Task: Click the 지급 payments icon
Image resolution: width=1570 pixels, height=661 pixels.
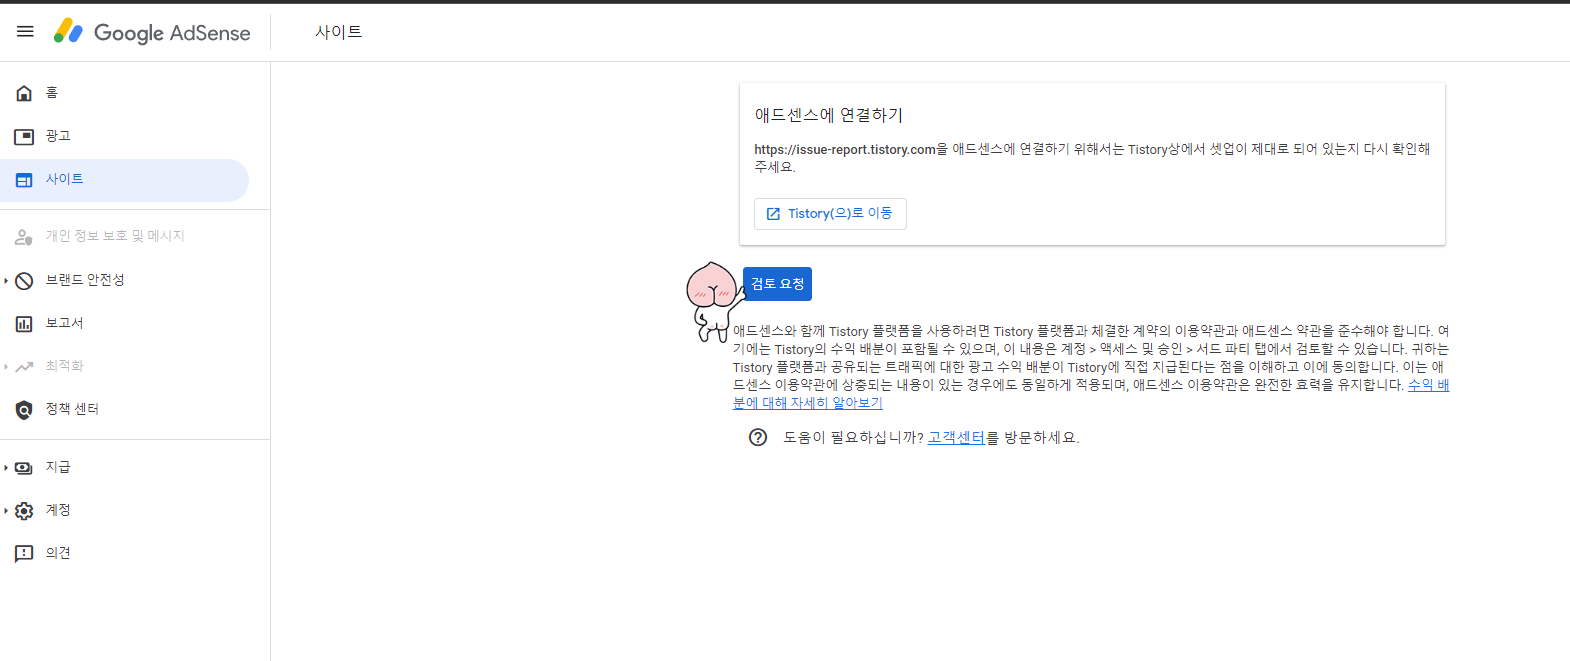Action: click(24, 468)
